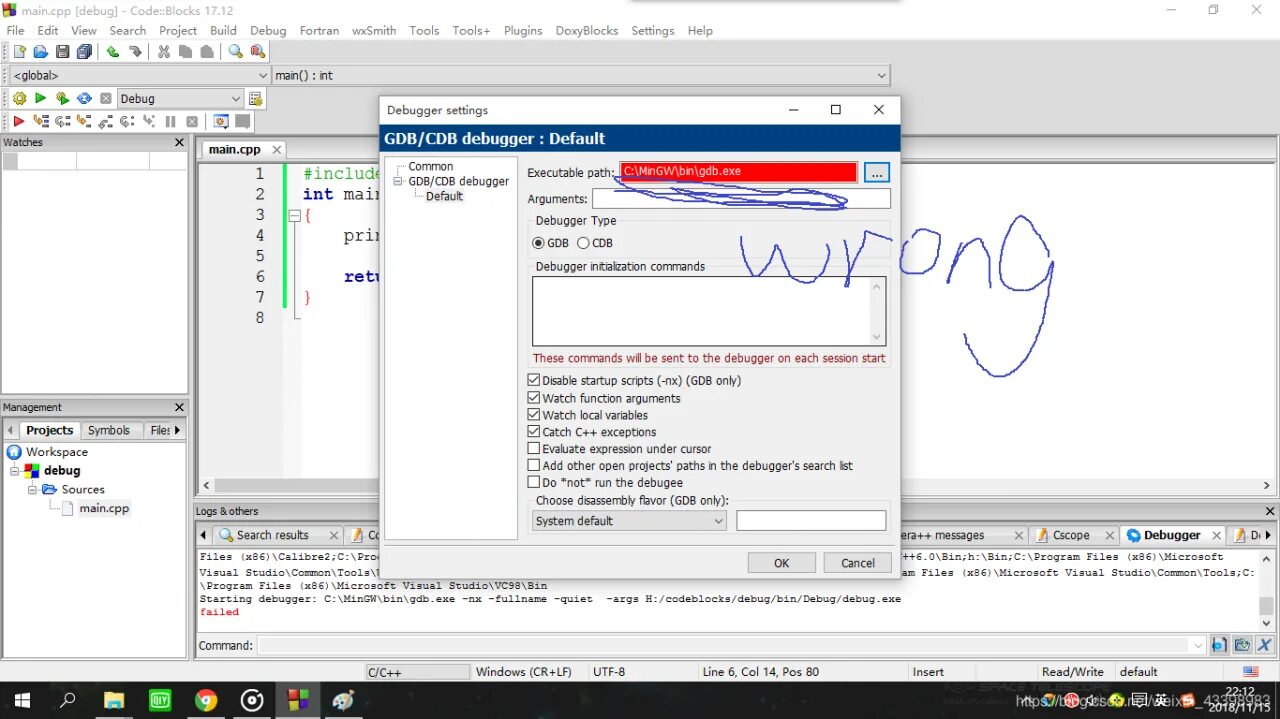
Task: Collapse the debug project node
Action: coord(15,470)
